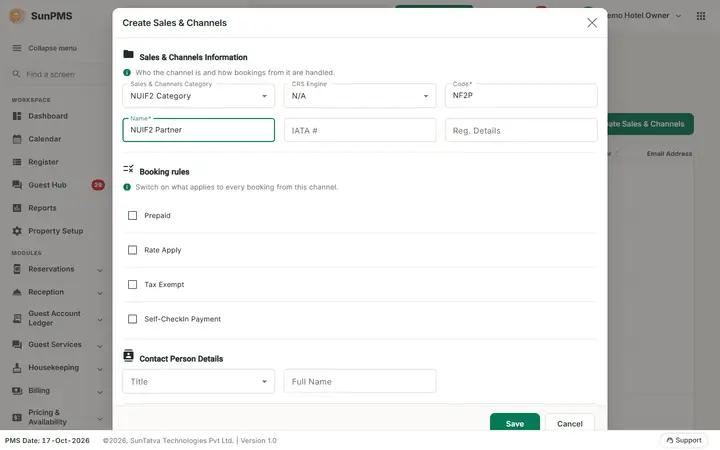The image size is (720, 450).
Task: Expand Pricing & Availability submenu
Action: click(x=100, y=418)
